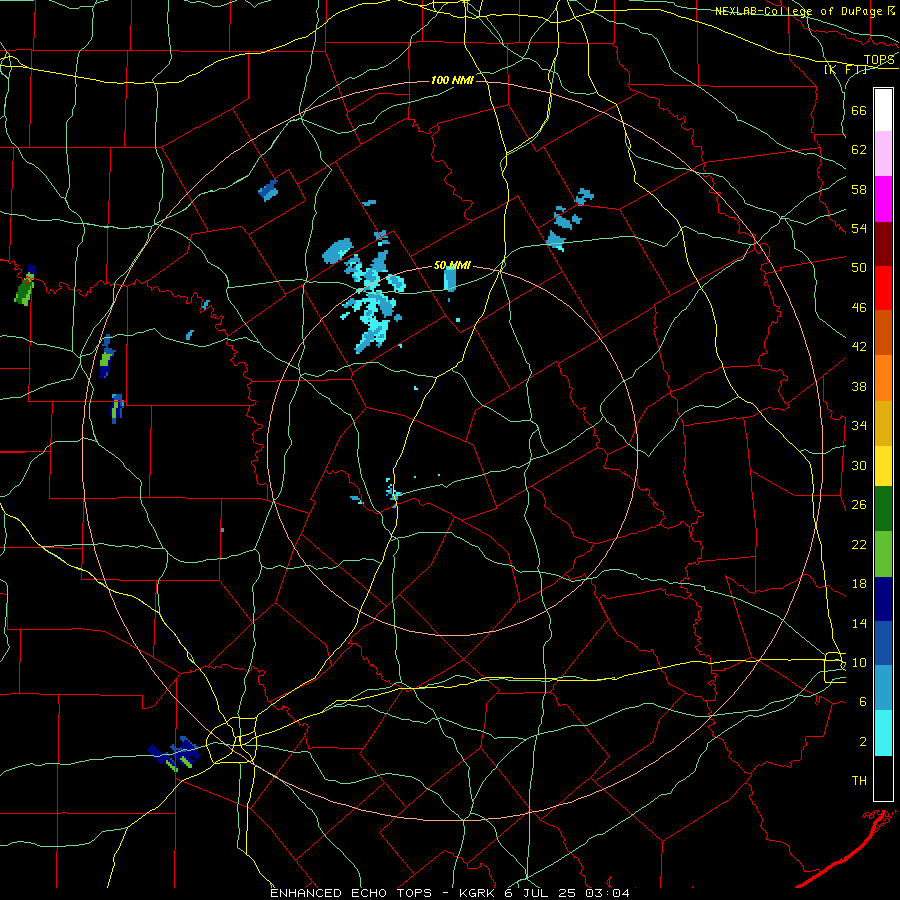This screenshot has width=900, height=900.
Task: Click the TH legend label
Action: coord(859,780)
